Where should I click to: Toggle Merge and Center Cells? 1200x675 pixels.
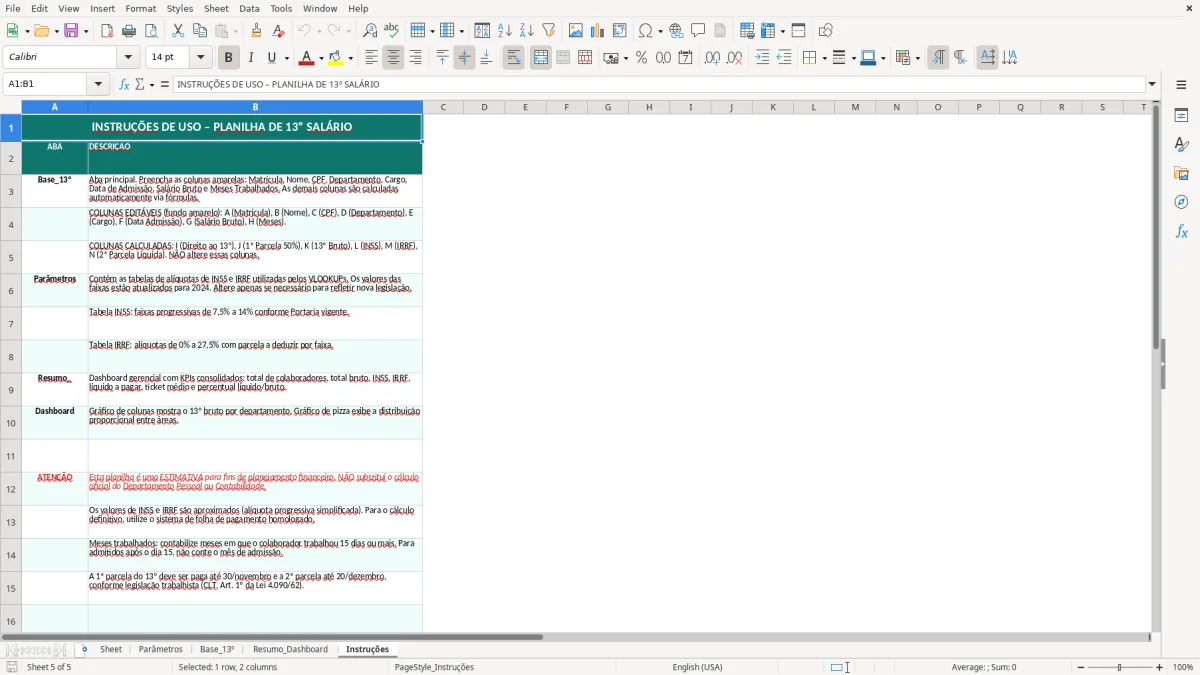coord(541,58)
